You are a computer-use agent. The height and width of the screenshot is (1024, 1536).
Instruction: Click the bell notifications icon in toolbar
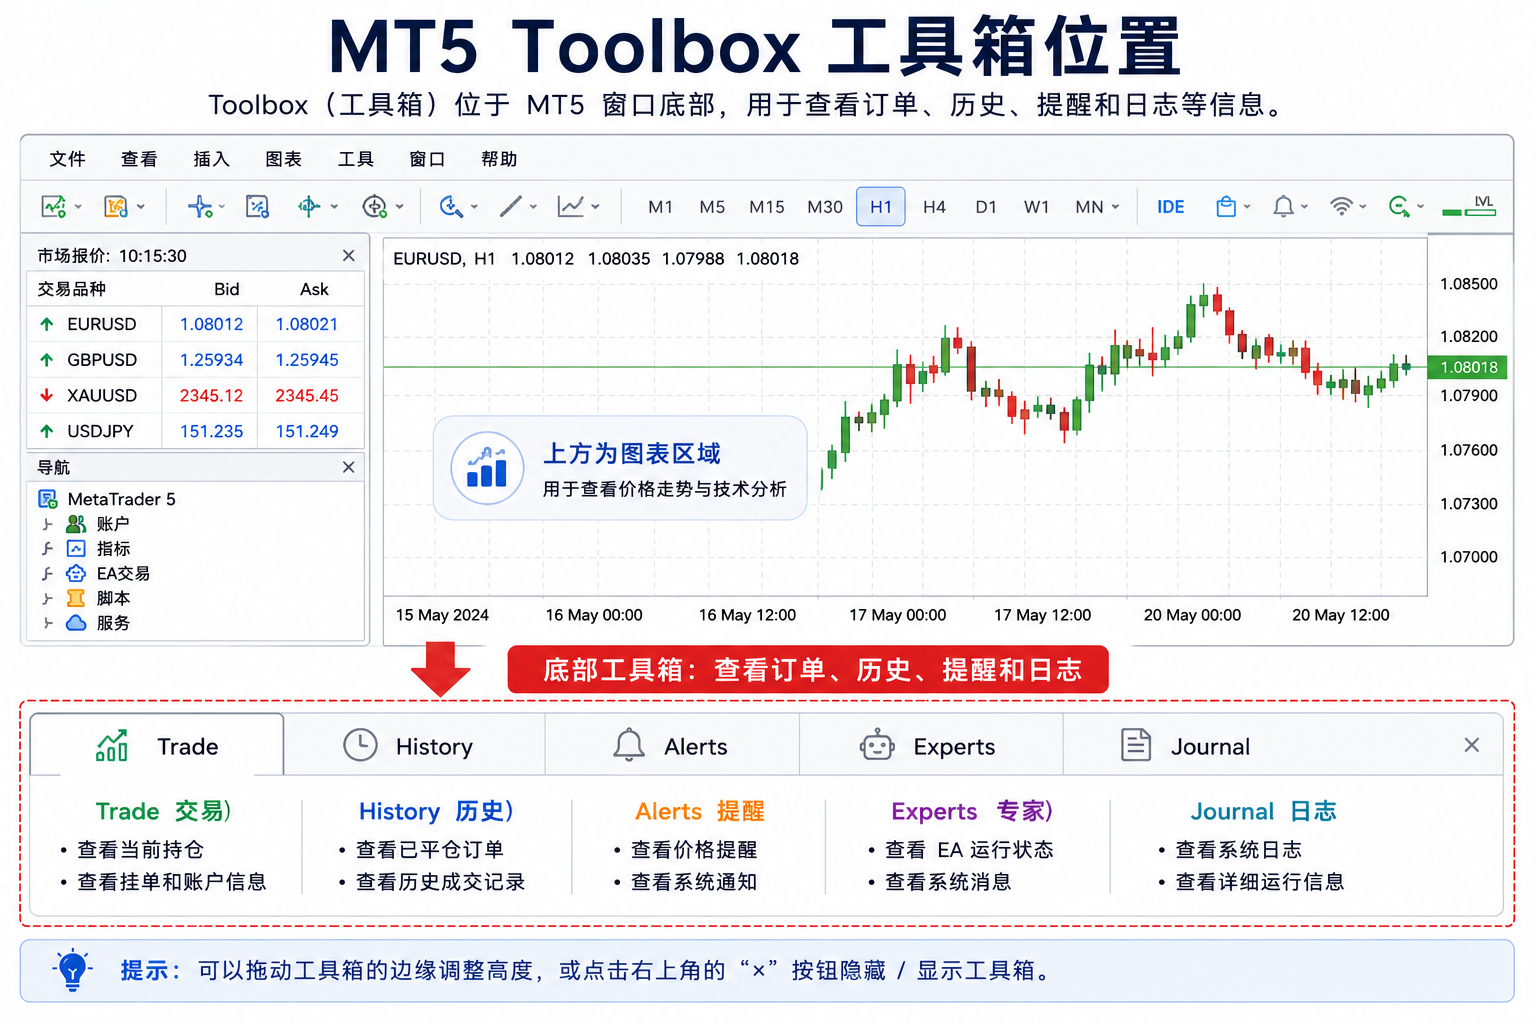(x=1283, y=207)
